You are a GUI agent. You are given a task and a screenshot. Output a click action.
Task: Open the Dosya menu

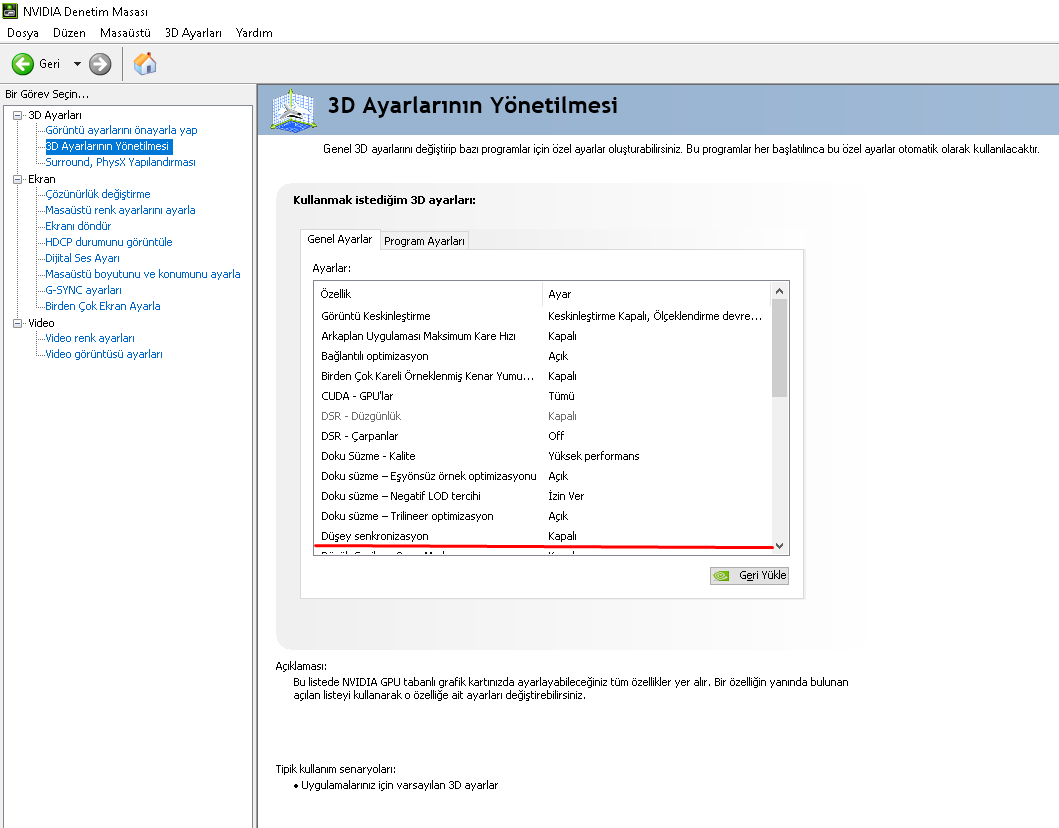pos(23,32)
